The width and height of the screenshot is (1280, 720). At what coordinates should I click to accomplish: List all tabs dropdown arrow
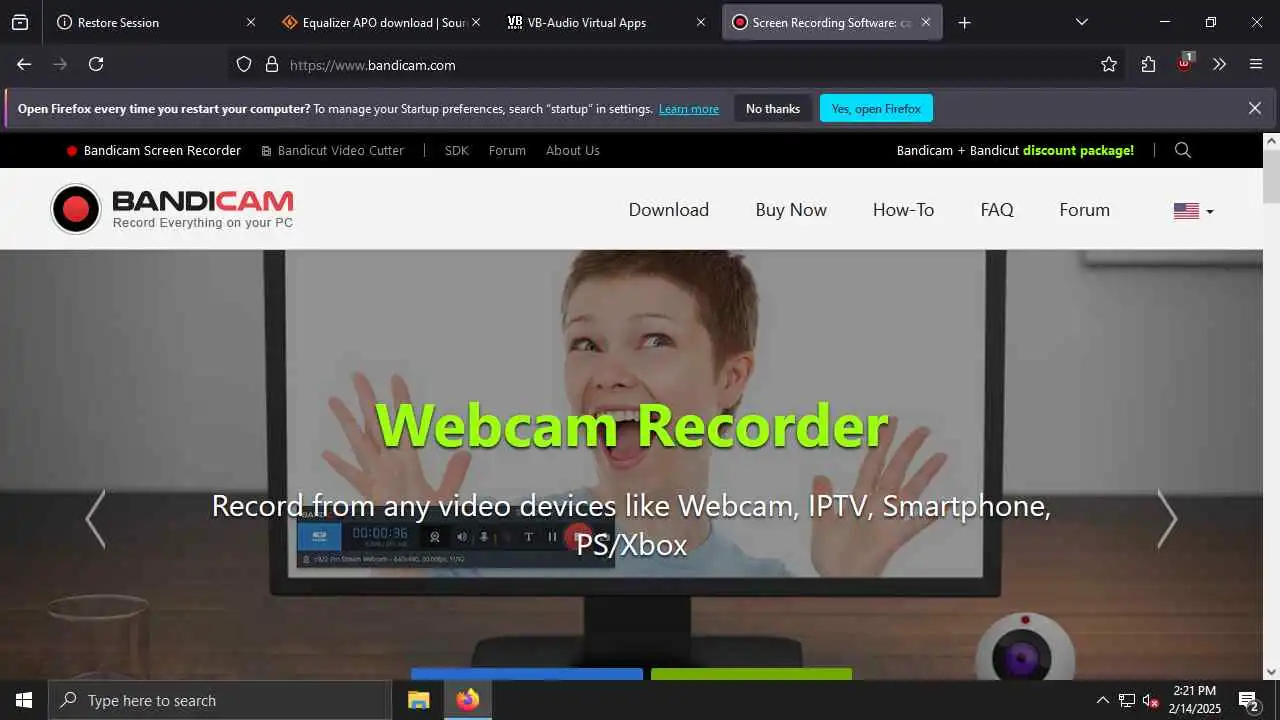(1081, 22)
